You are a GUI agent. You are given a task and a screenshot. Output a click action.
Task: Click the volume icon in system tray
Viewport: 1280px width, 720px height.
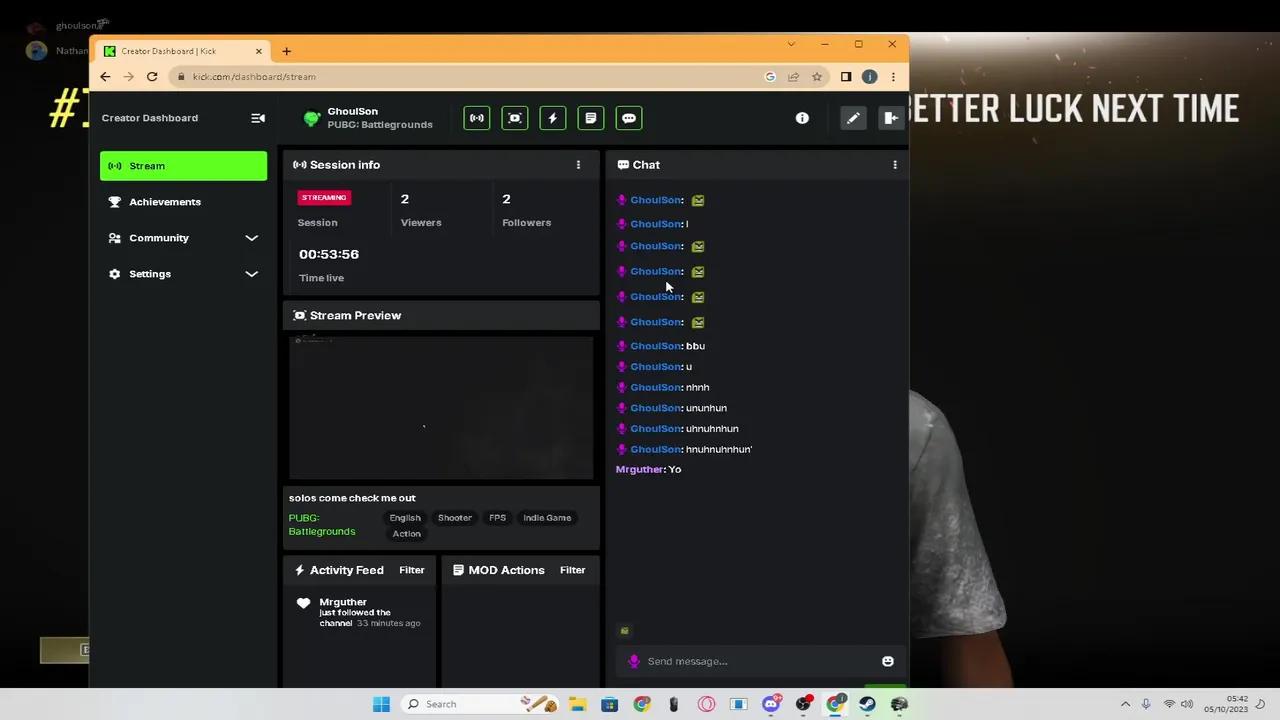1187,704
